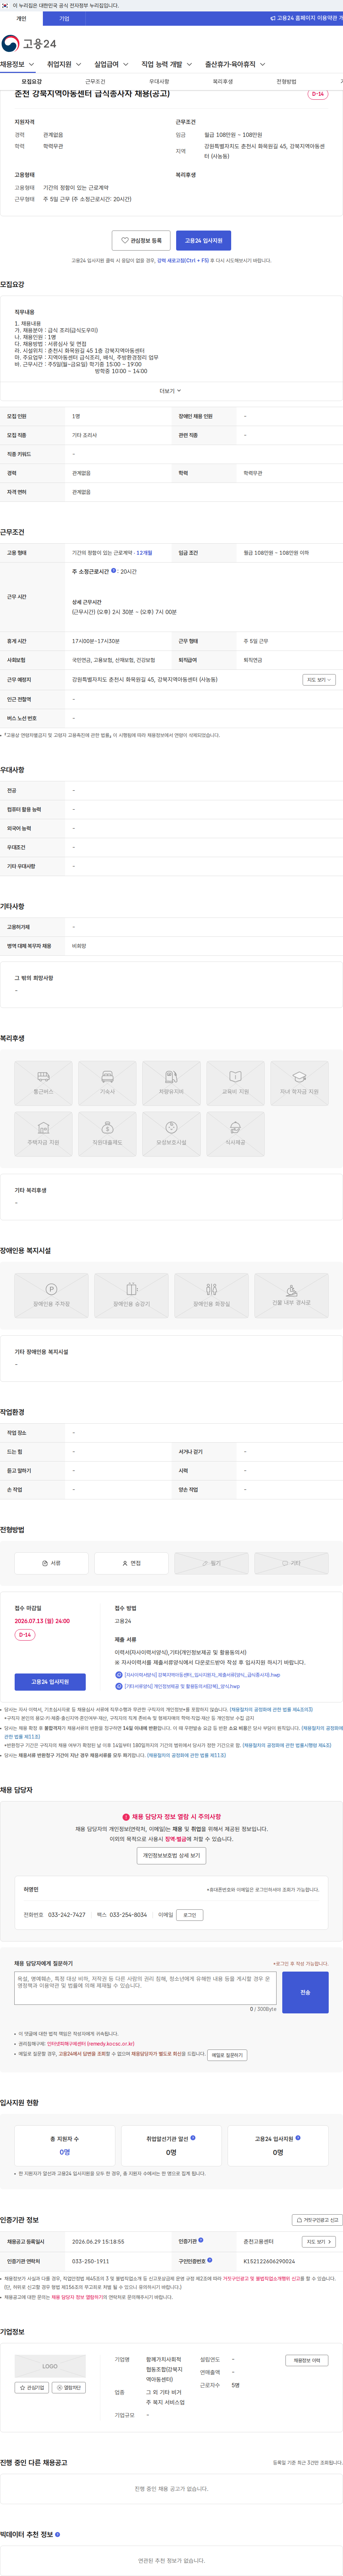Open 지도 보기 for 춘천고용센터
This screenshot has width=343, height=2576.
click(x=319, y=2242)
